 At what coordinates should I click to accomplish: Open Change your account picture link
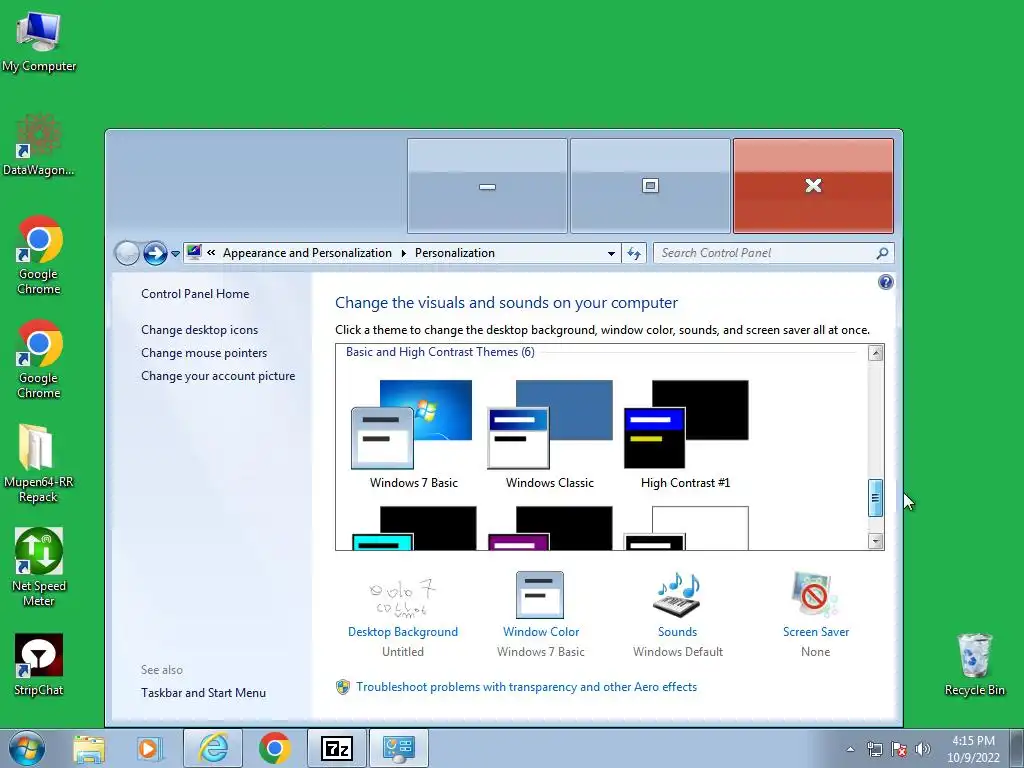[x=217, y=376]
